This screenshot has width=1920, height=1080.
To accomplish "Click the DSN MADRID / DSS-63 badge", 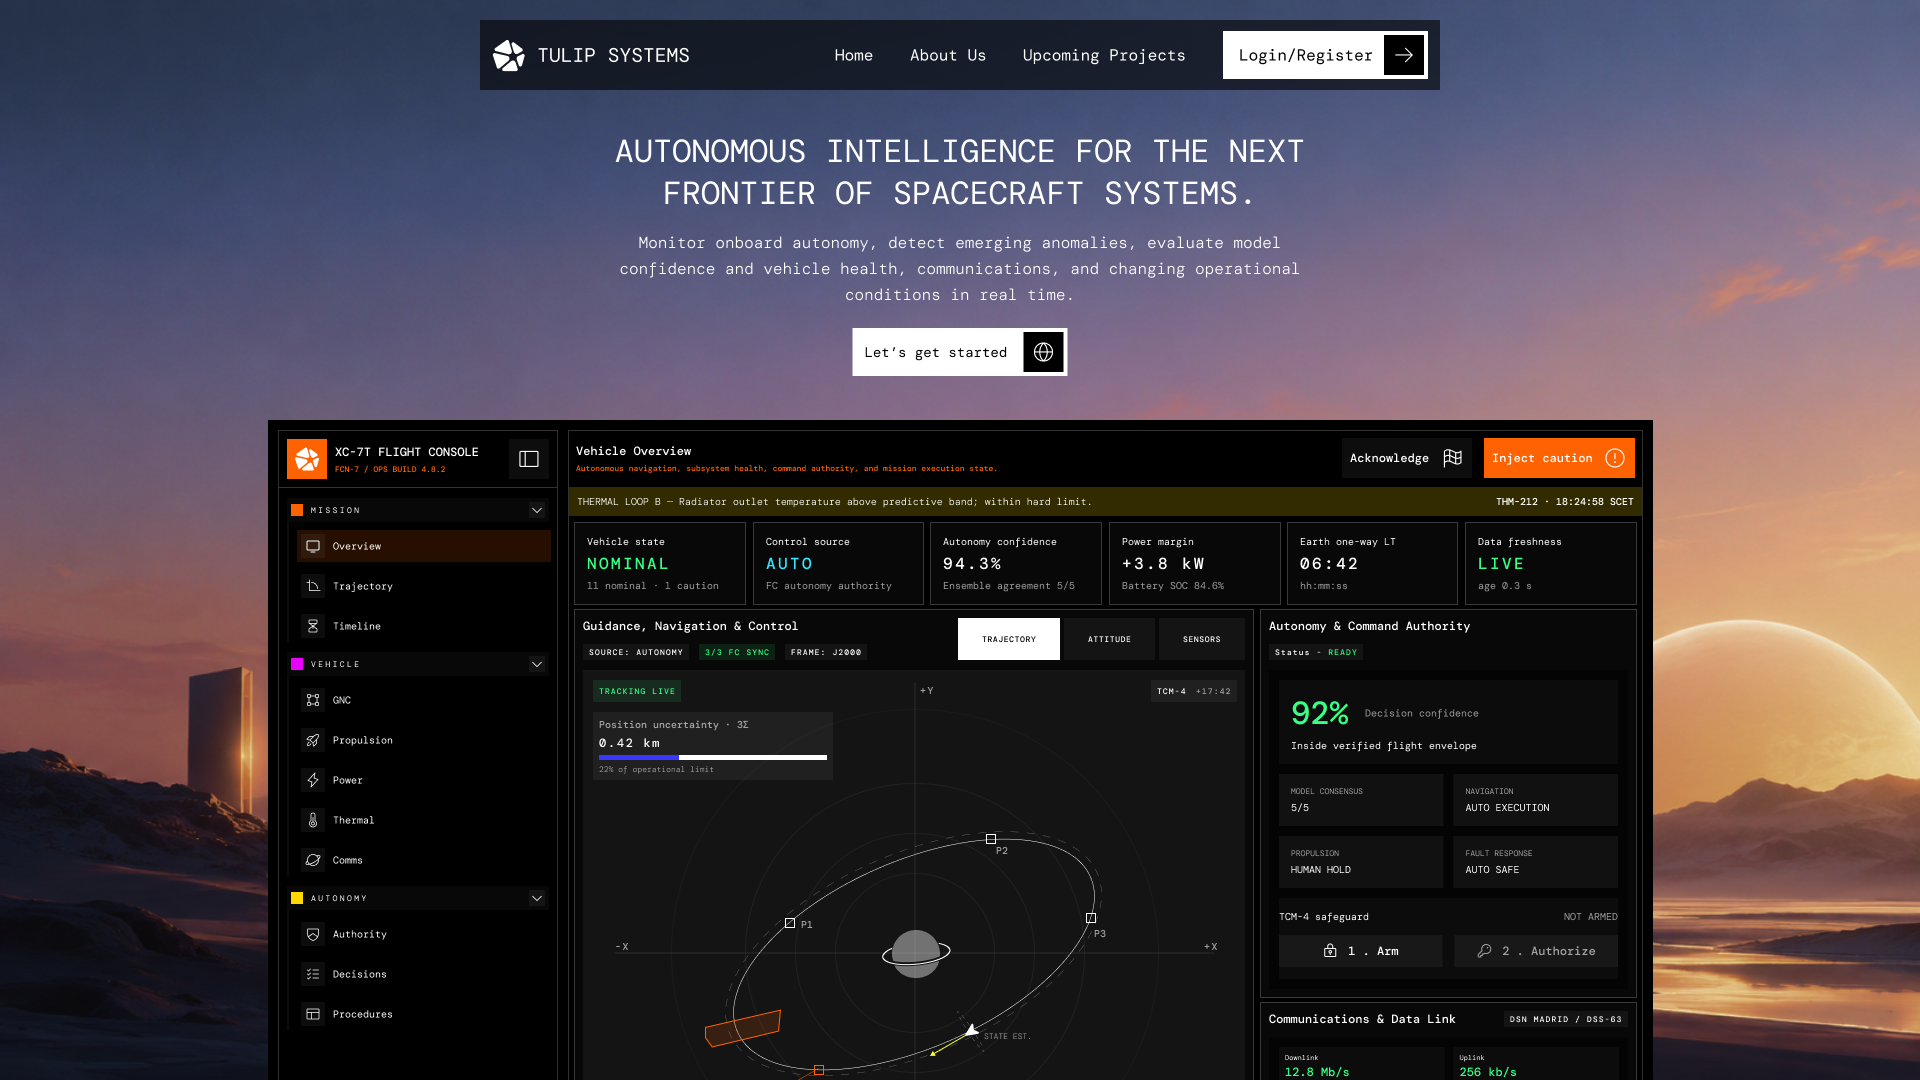I will coord(1566,1019).
